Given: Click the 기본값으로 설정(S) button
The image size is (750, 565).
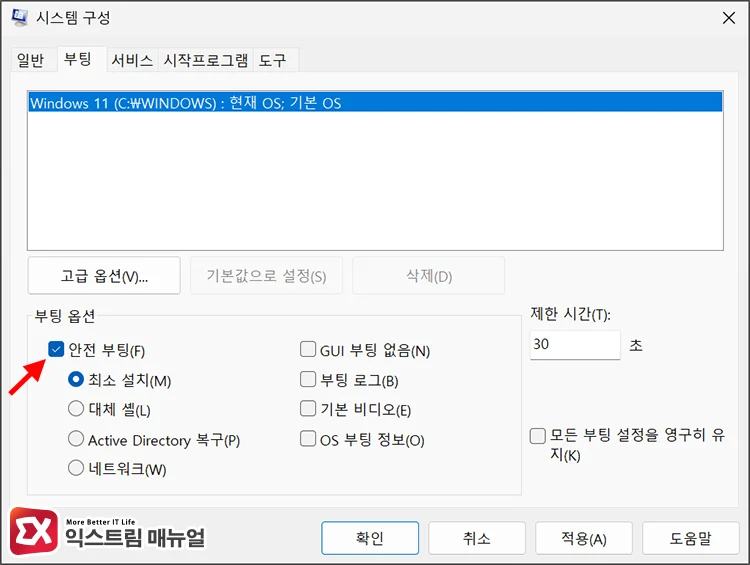Looking at the screenshot, I should coord(266,276).
